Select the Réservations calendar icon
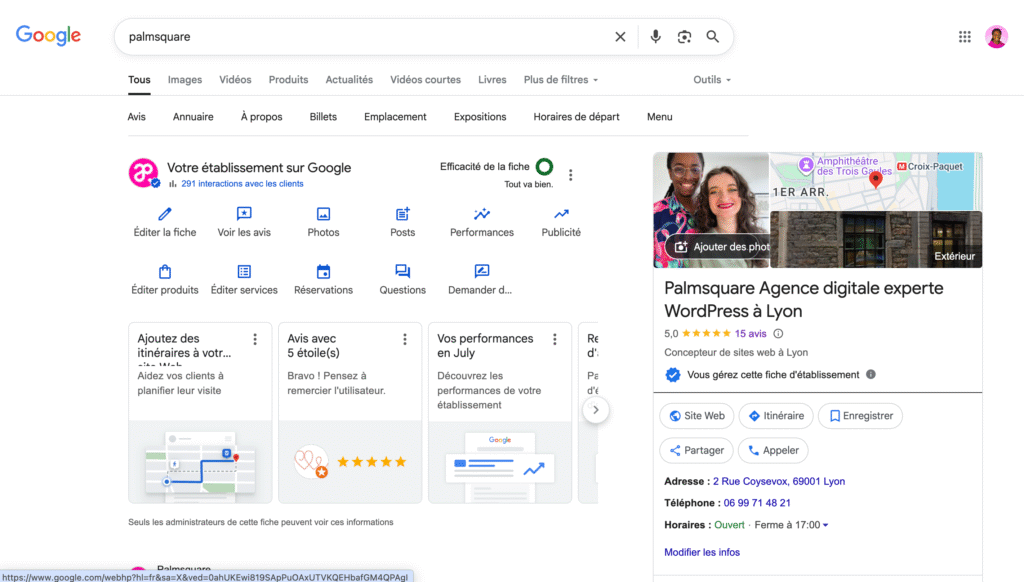 pos(323,271)
